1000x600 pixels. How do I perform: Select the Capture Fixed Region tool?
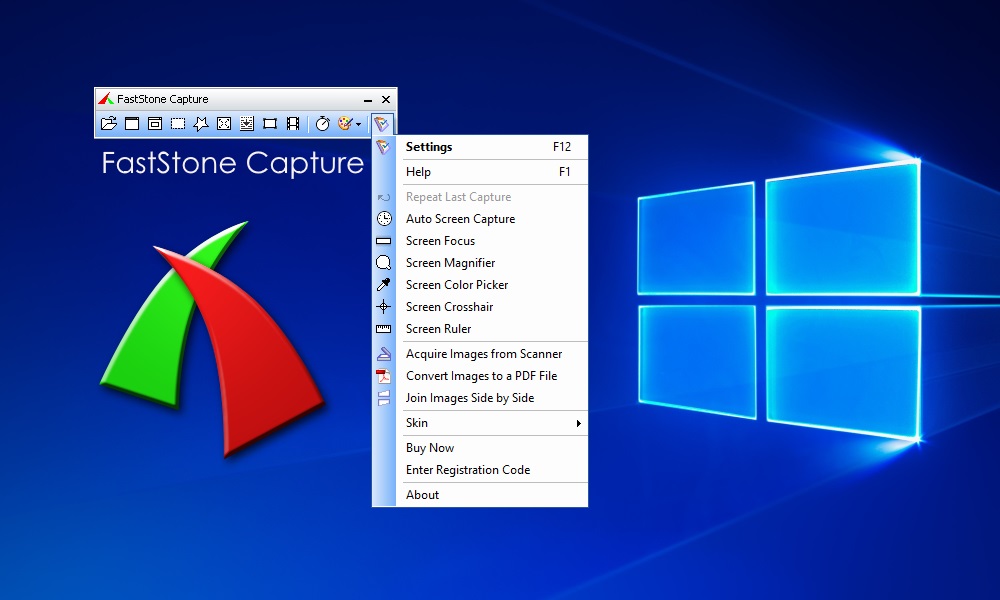click(270, 123)
